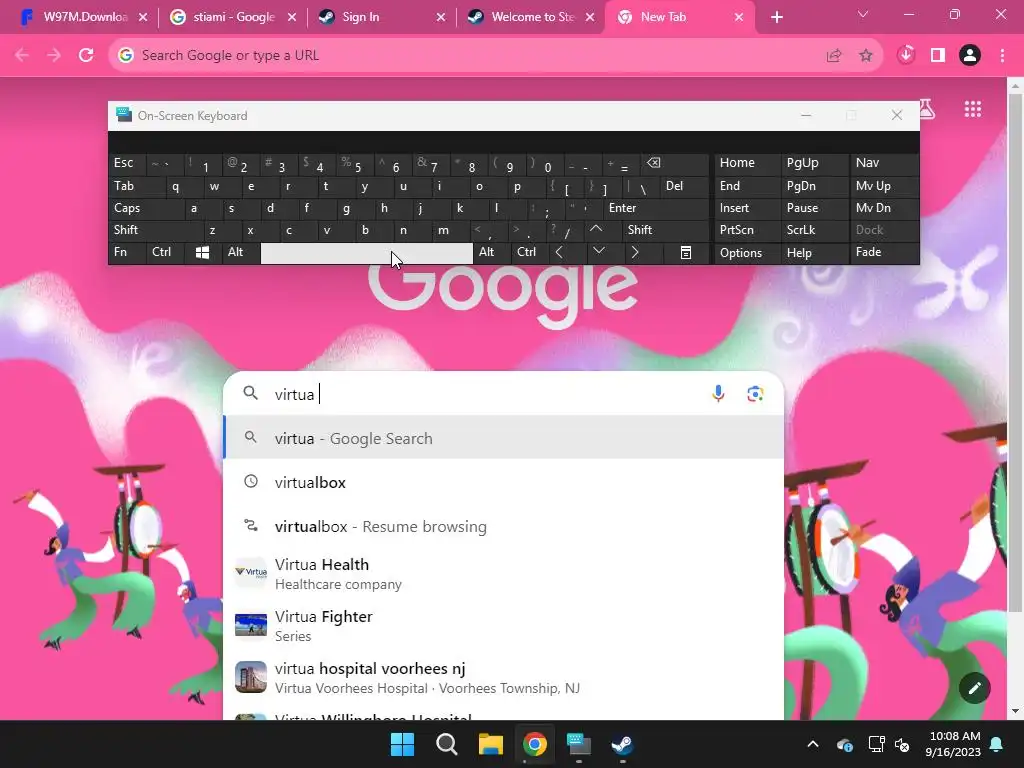Toggle the left Ctrl key on the On-Screen Keyboard

coord(165,253)
